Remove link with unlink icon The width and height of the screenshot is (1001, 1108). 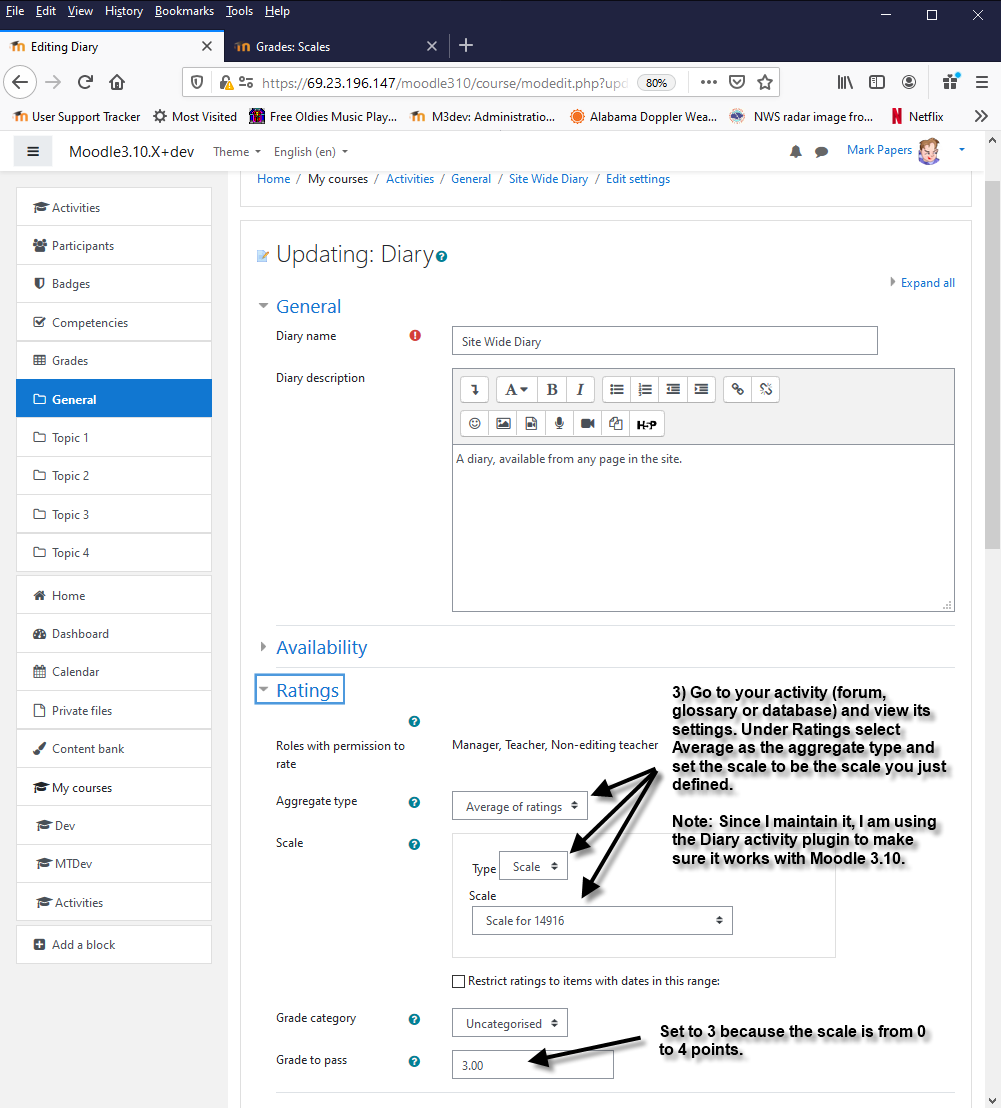click(766, 389)
